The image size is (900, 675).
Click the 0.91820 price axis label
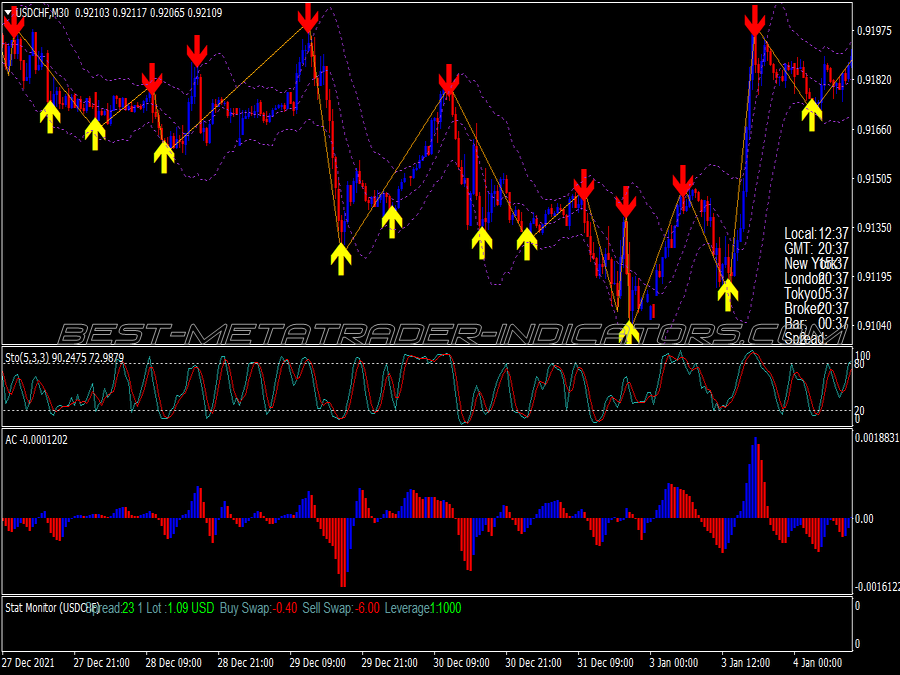pos(874,80)
